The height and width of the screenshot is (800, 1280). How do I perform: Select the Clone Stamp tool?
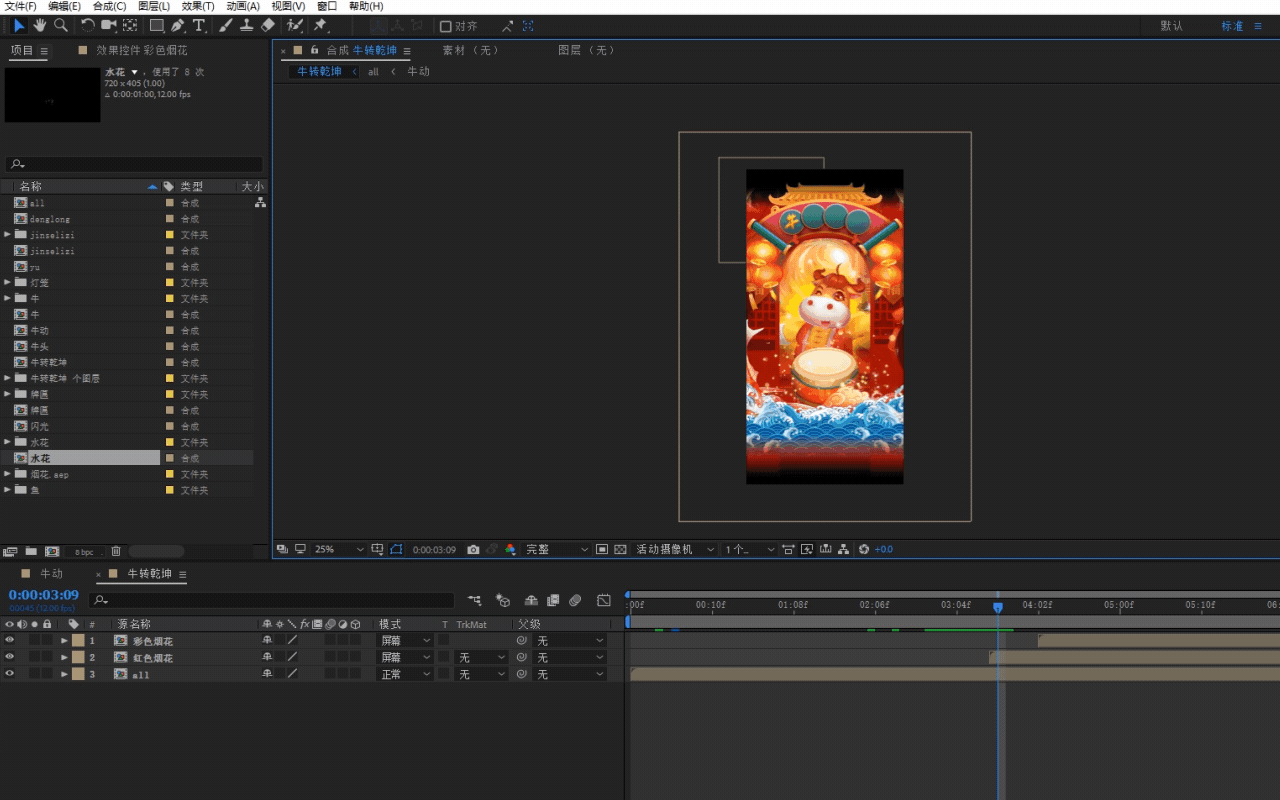point(246,26)
